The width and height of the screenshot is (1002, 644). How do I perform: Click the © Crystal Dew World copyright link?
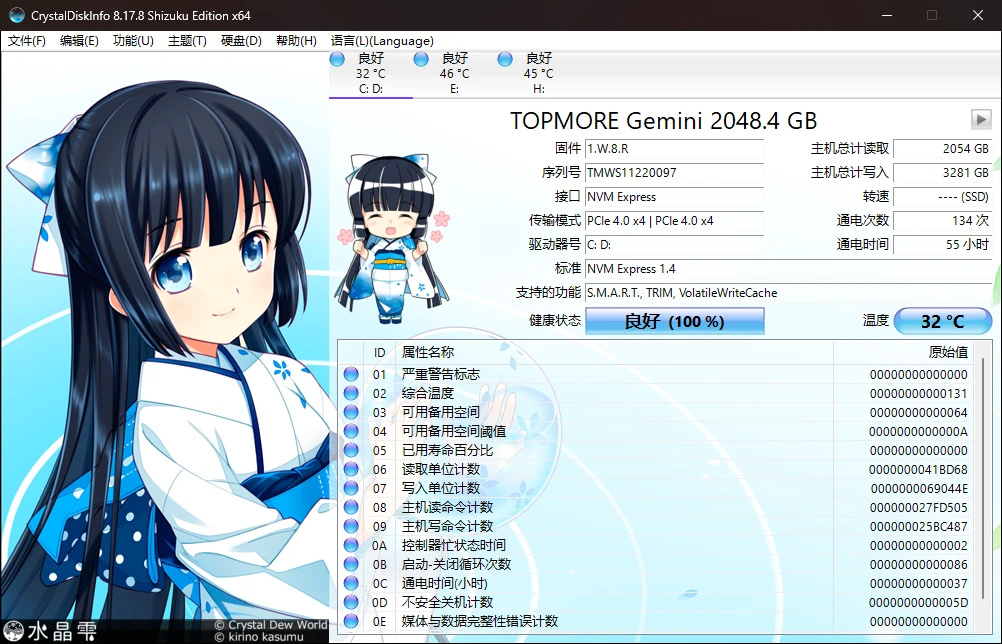271,625
